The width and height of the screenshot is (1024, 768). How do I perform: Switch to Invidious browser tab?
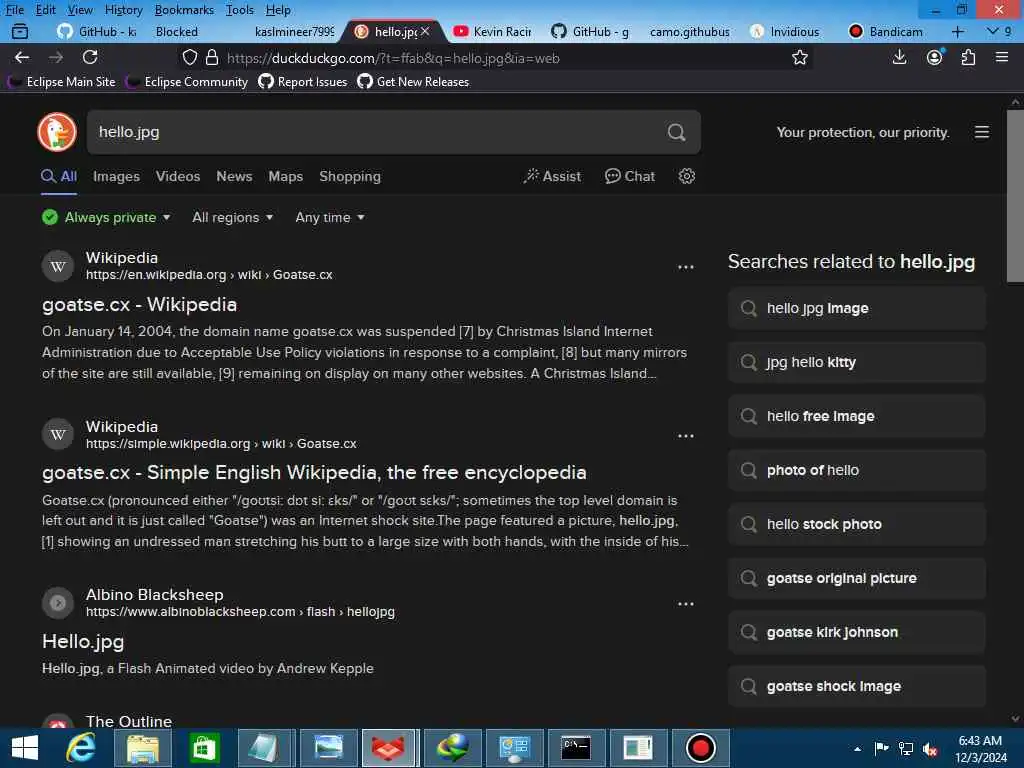point(786,31)
